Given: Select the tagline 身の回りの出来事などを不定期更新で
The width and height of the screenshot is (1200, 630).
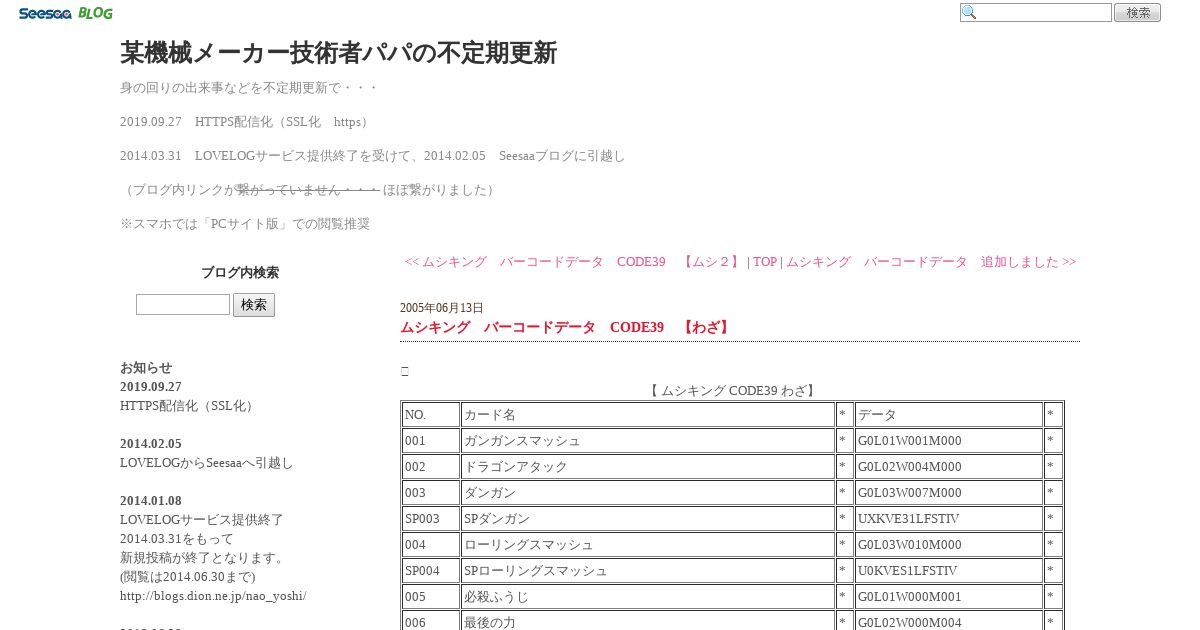Looking at the screenshot, I should [x=249, y=88].
